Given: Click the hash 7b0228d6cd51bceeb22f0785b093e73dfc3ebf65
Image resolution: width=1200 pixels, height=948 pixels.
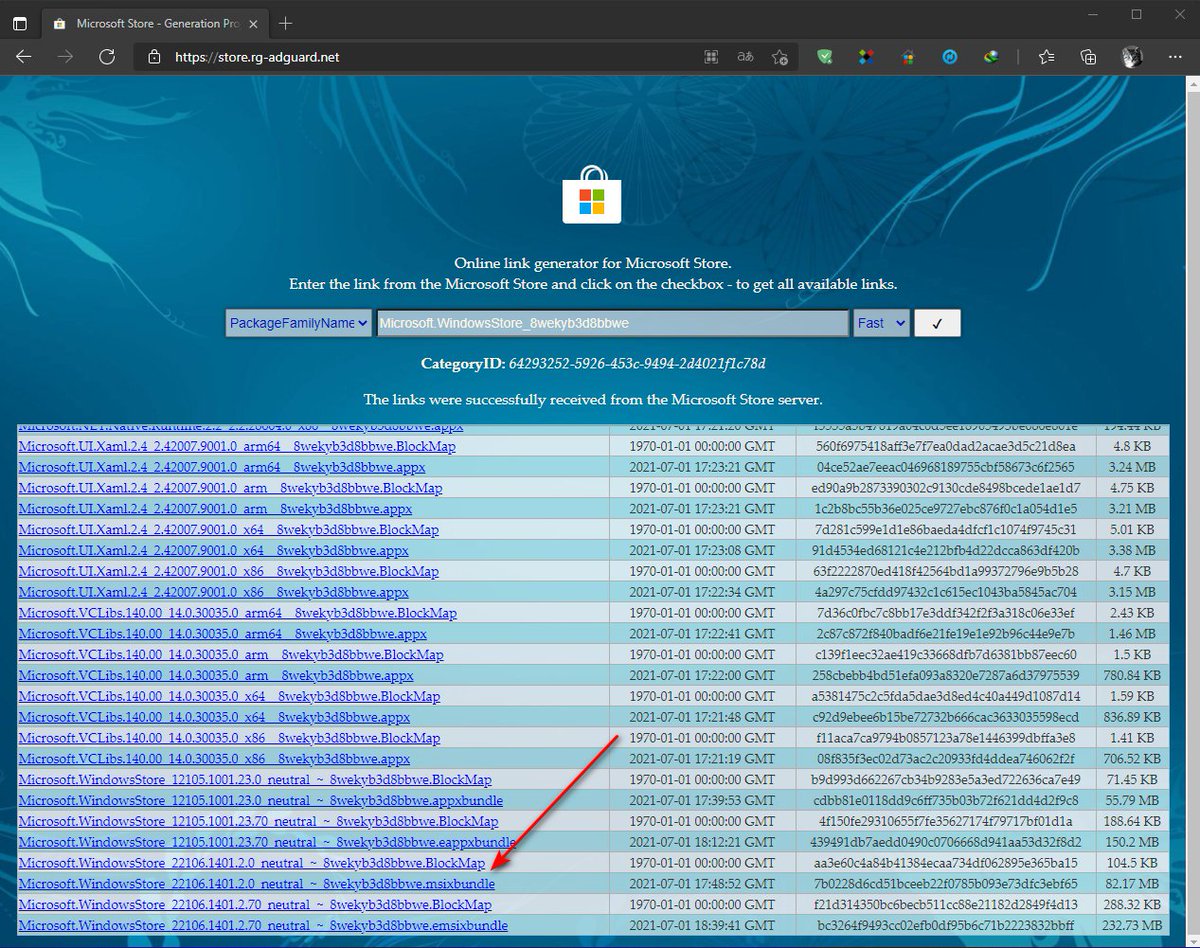Looking at the screenshot, I should click(x=946, y=884).
